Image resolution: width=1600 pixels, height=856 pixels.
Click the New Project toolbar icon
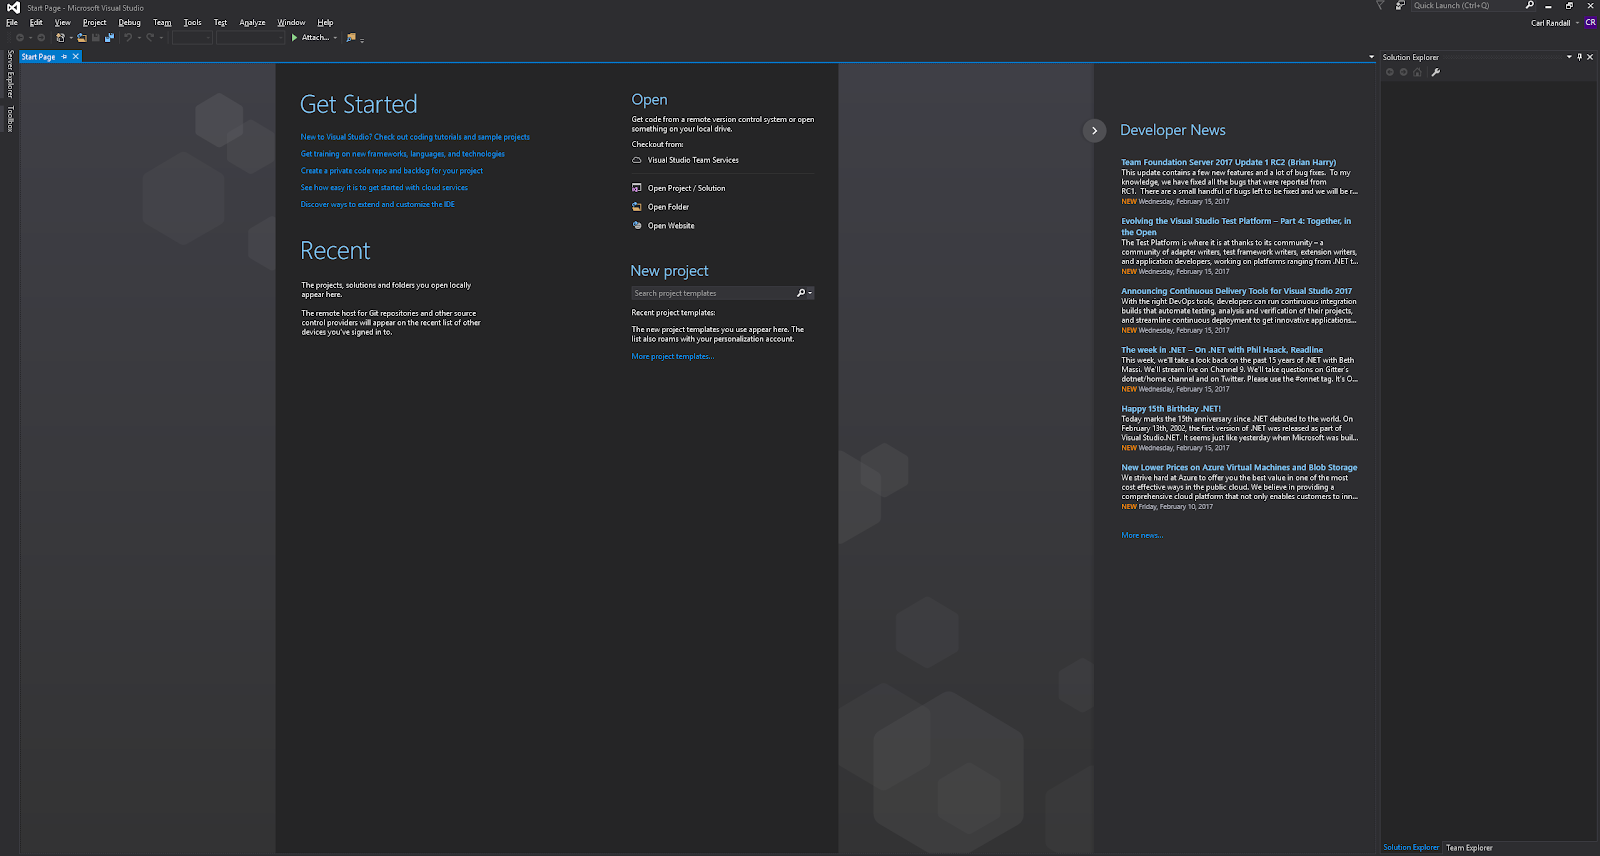[x=60, y=38]
